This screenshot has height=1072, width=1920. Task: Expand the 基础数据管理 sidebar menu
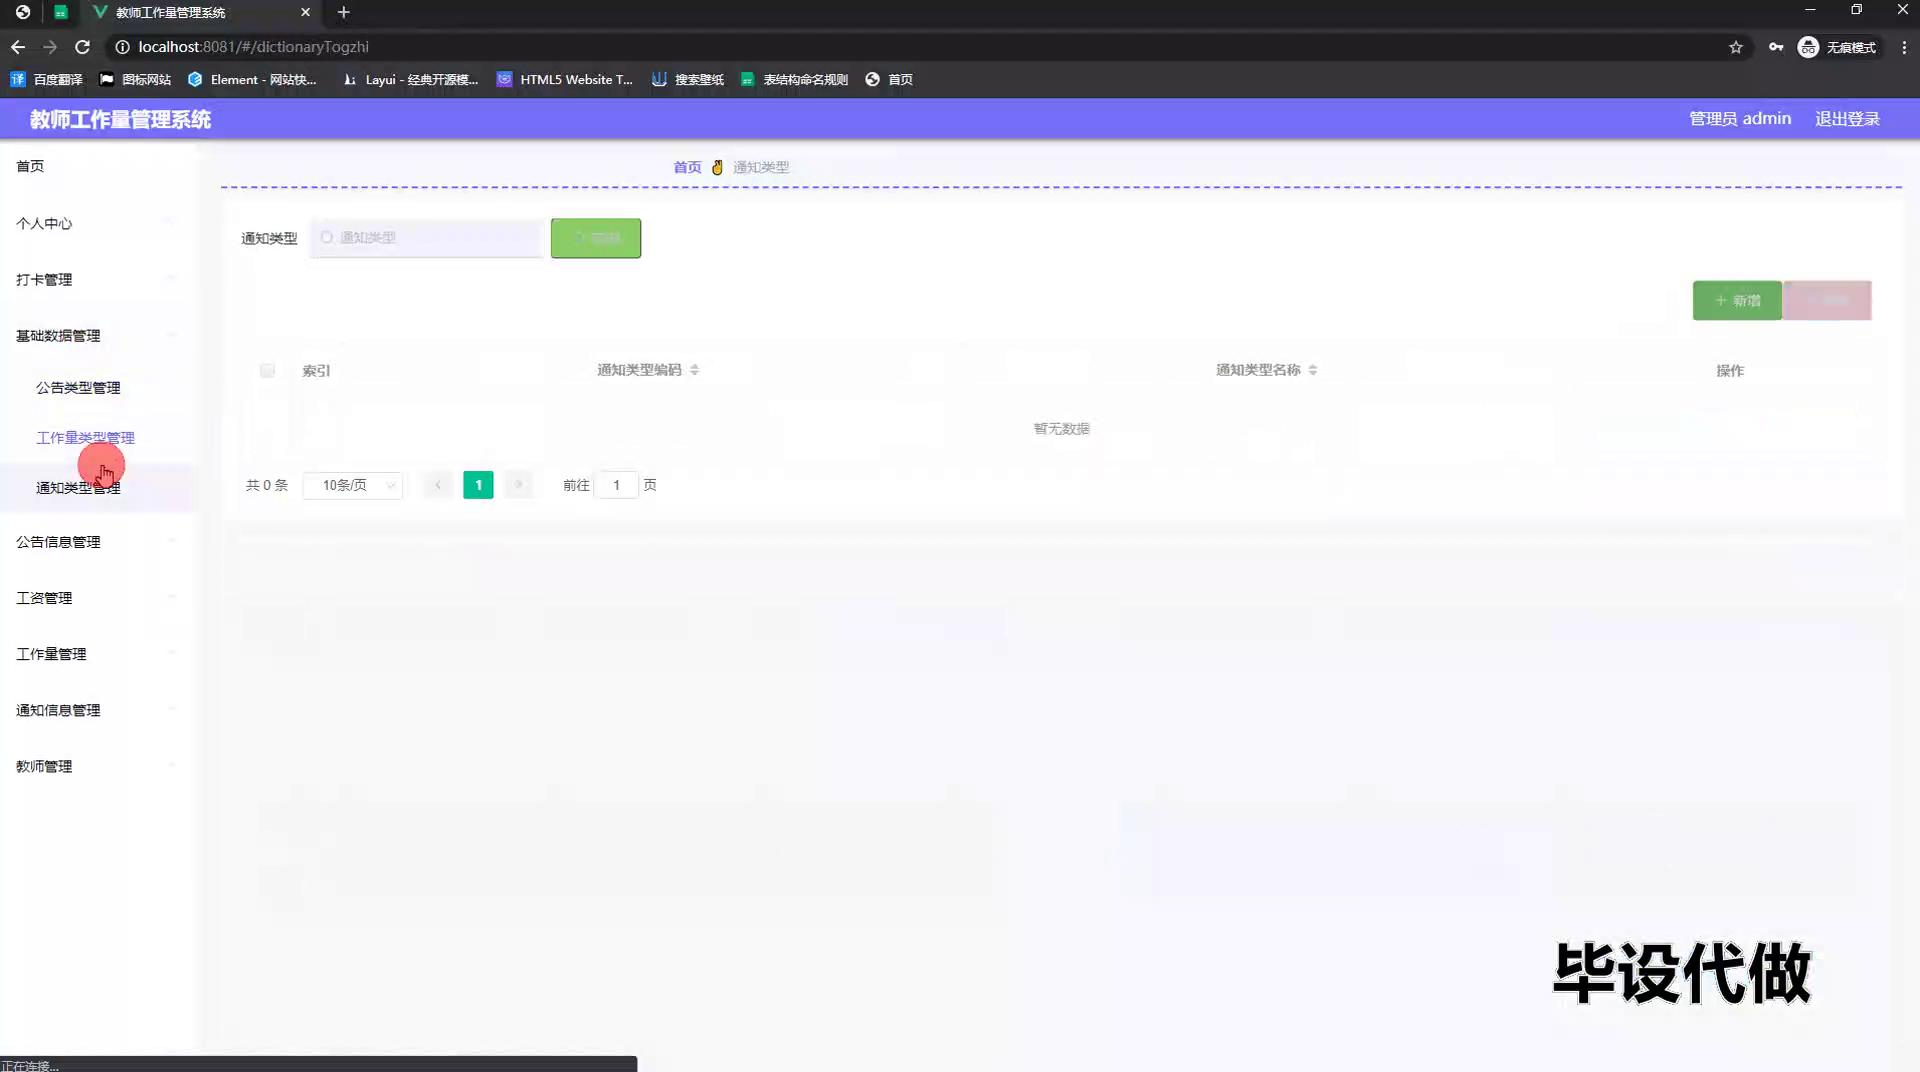pyautogui.click(x=57, y=335)
